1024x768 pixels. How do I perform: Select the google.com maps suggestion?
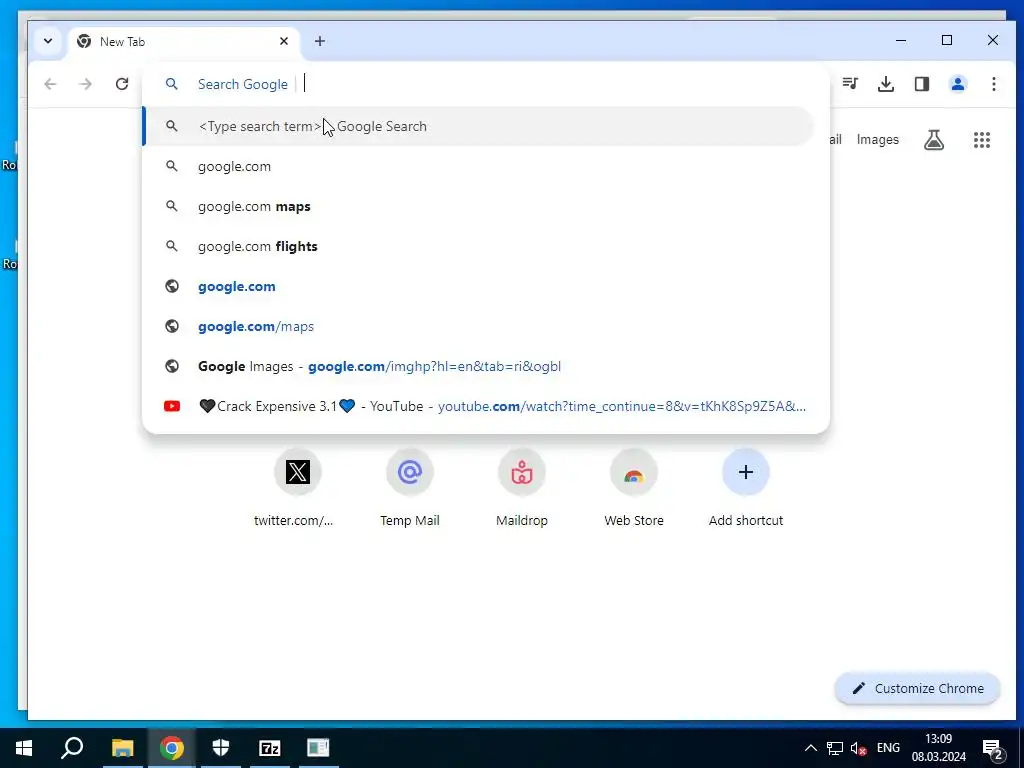pyautogui.click(x=478, y=206)
